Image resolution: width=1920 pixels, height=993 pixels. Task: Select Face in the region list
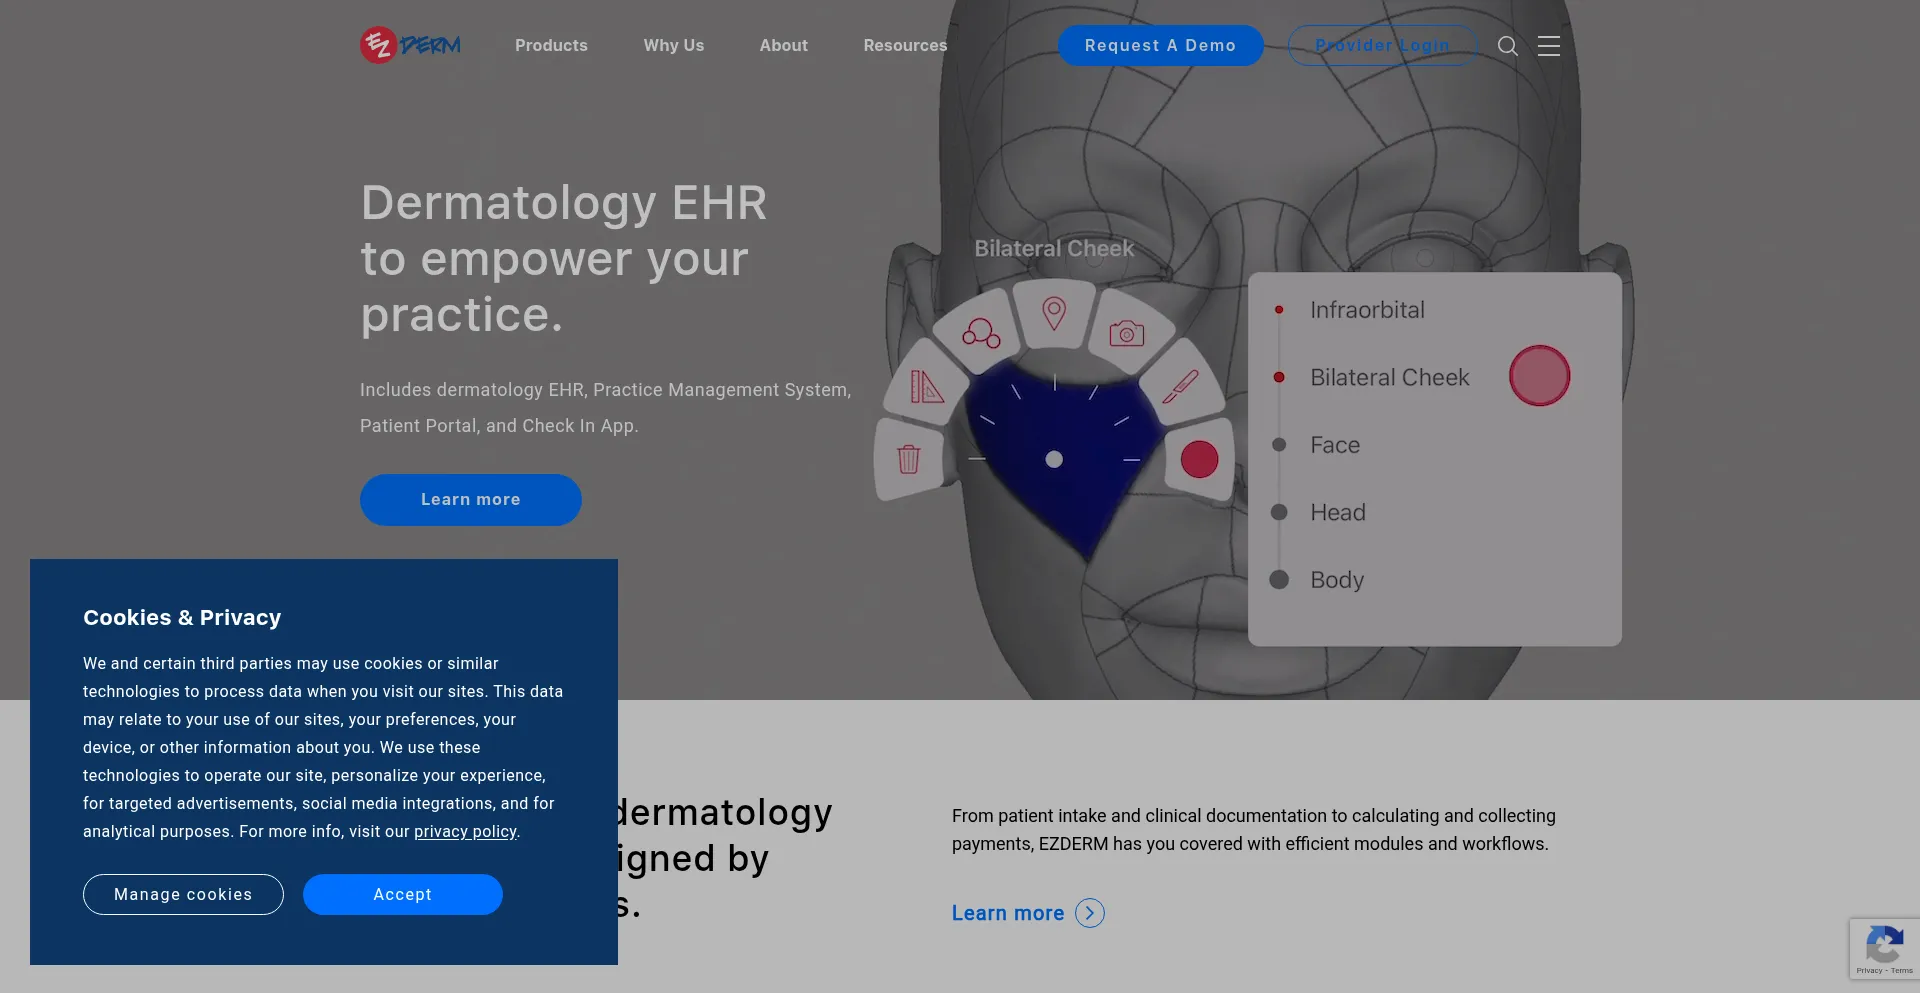(x=1334, y=445)
